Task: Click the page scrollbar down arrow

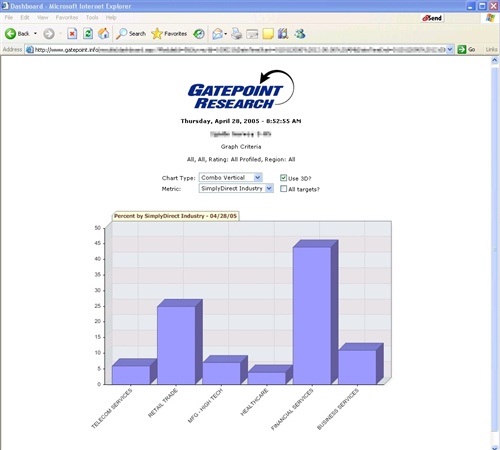Action: click(x=494, y=447)
